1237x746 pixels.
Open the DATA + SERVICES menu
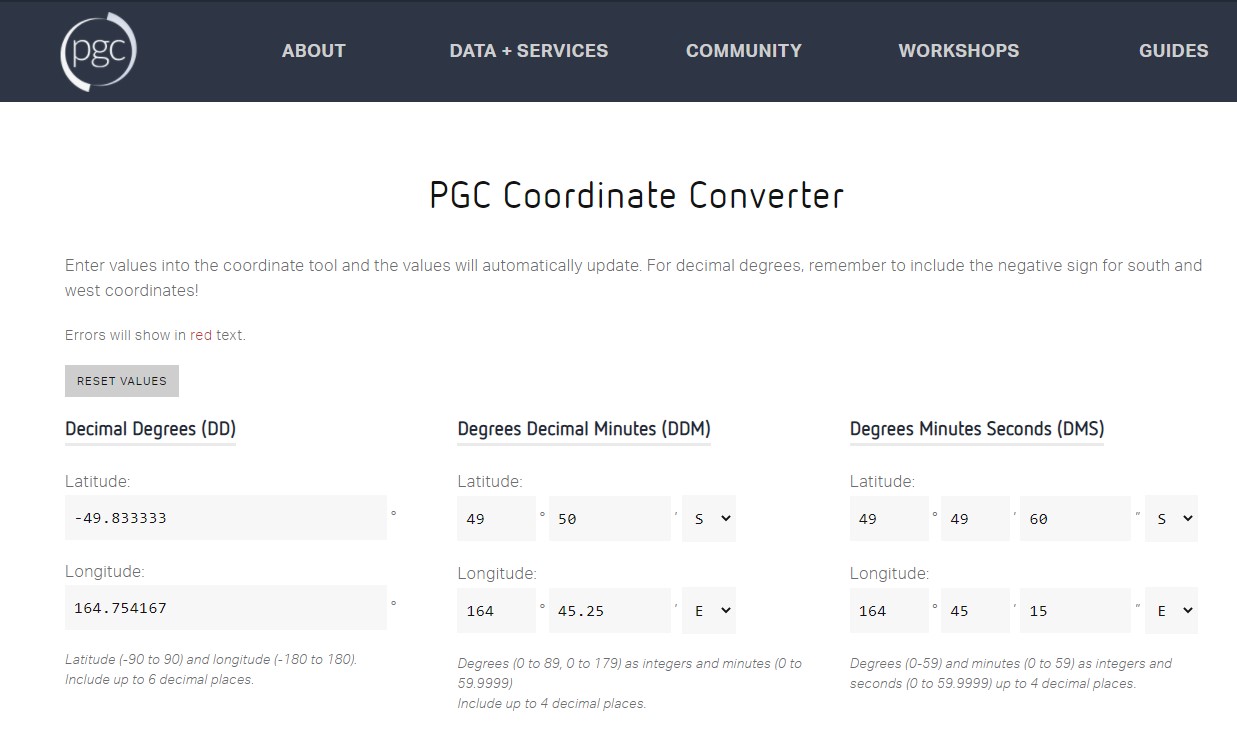(528, 51)
